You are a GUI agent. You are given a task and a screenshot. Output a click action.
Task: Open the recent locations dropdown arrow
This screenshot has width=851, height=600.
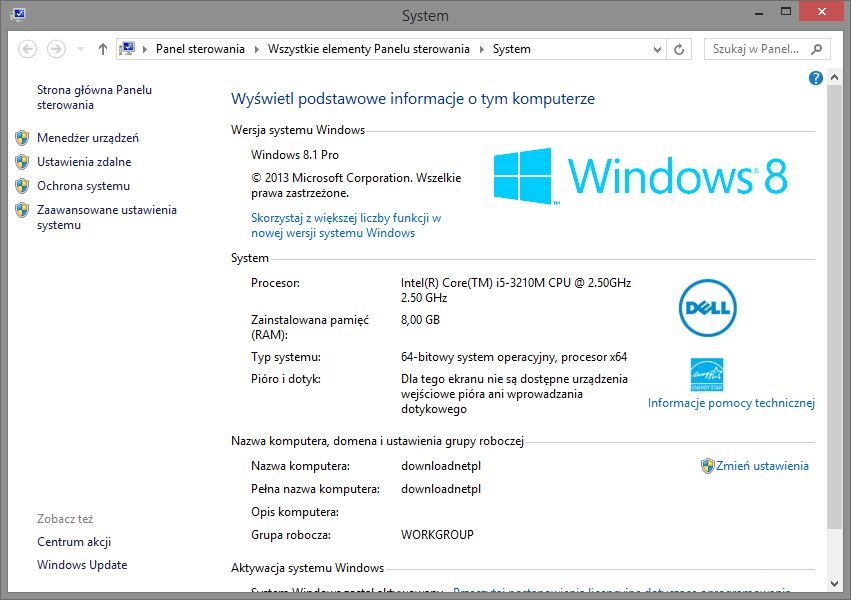pos(80,49)
